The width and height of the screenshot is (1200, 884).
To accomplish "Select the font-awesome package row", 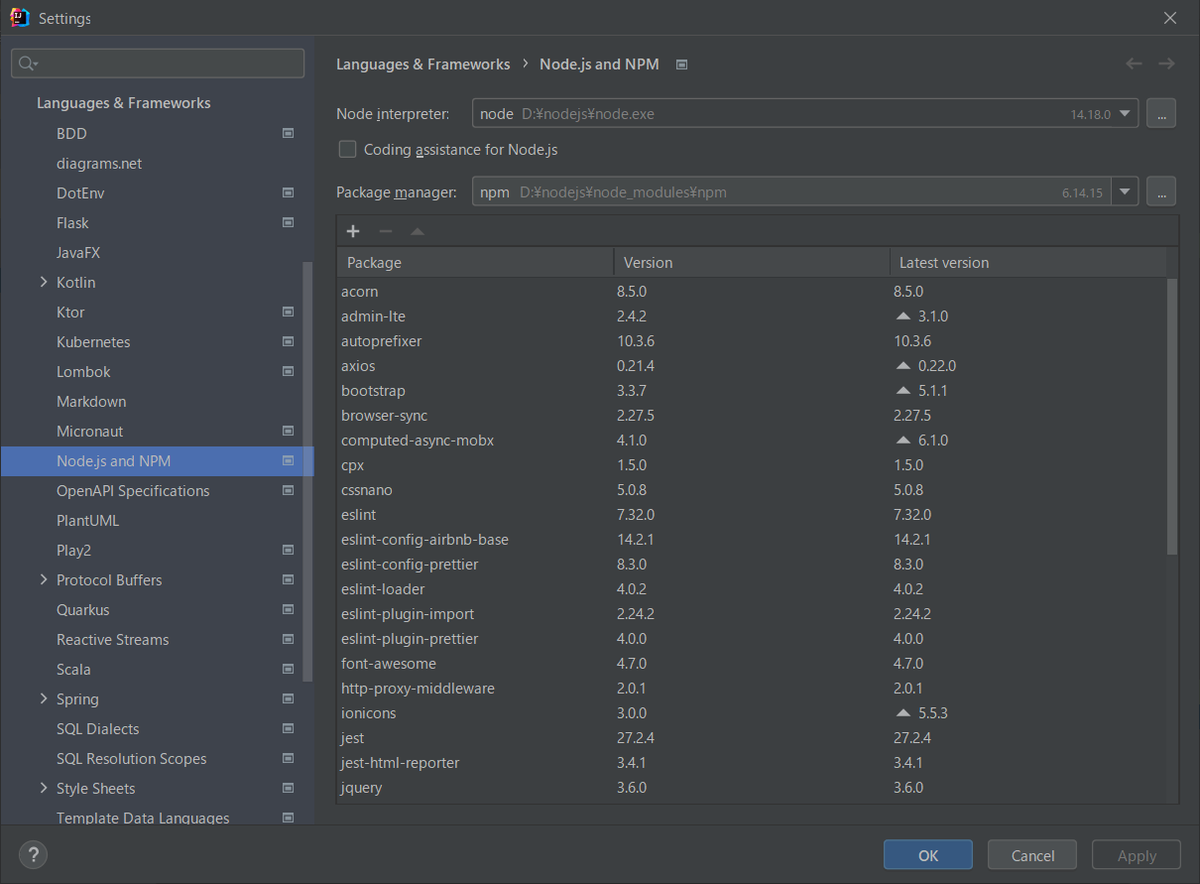I will coord(752,663).
